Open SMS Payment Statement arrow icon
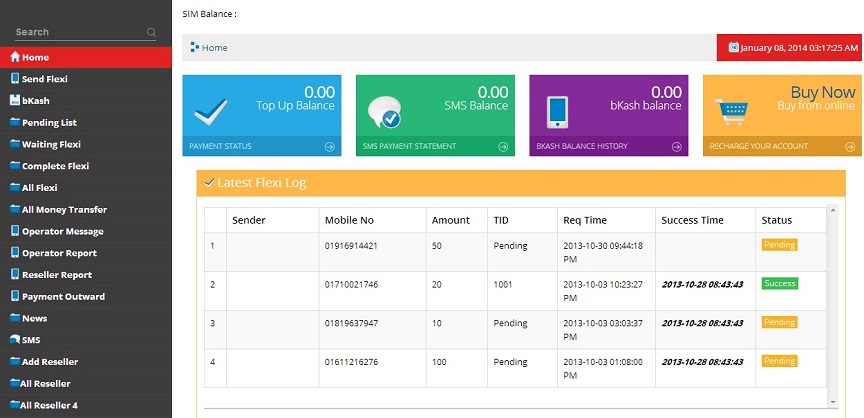The image size is (864, 418). click(503, 146)
